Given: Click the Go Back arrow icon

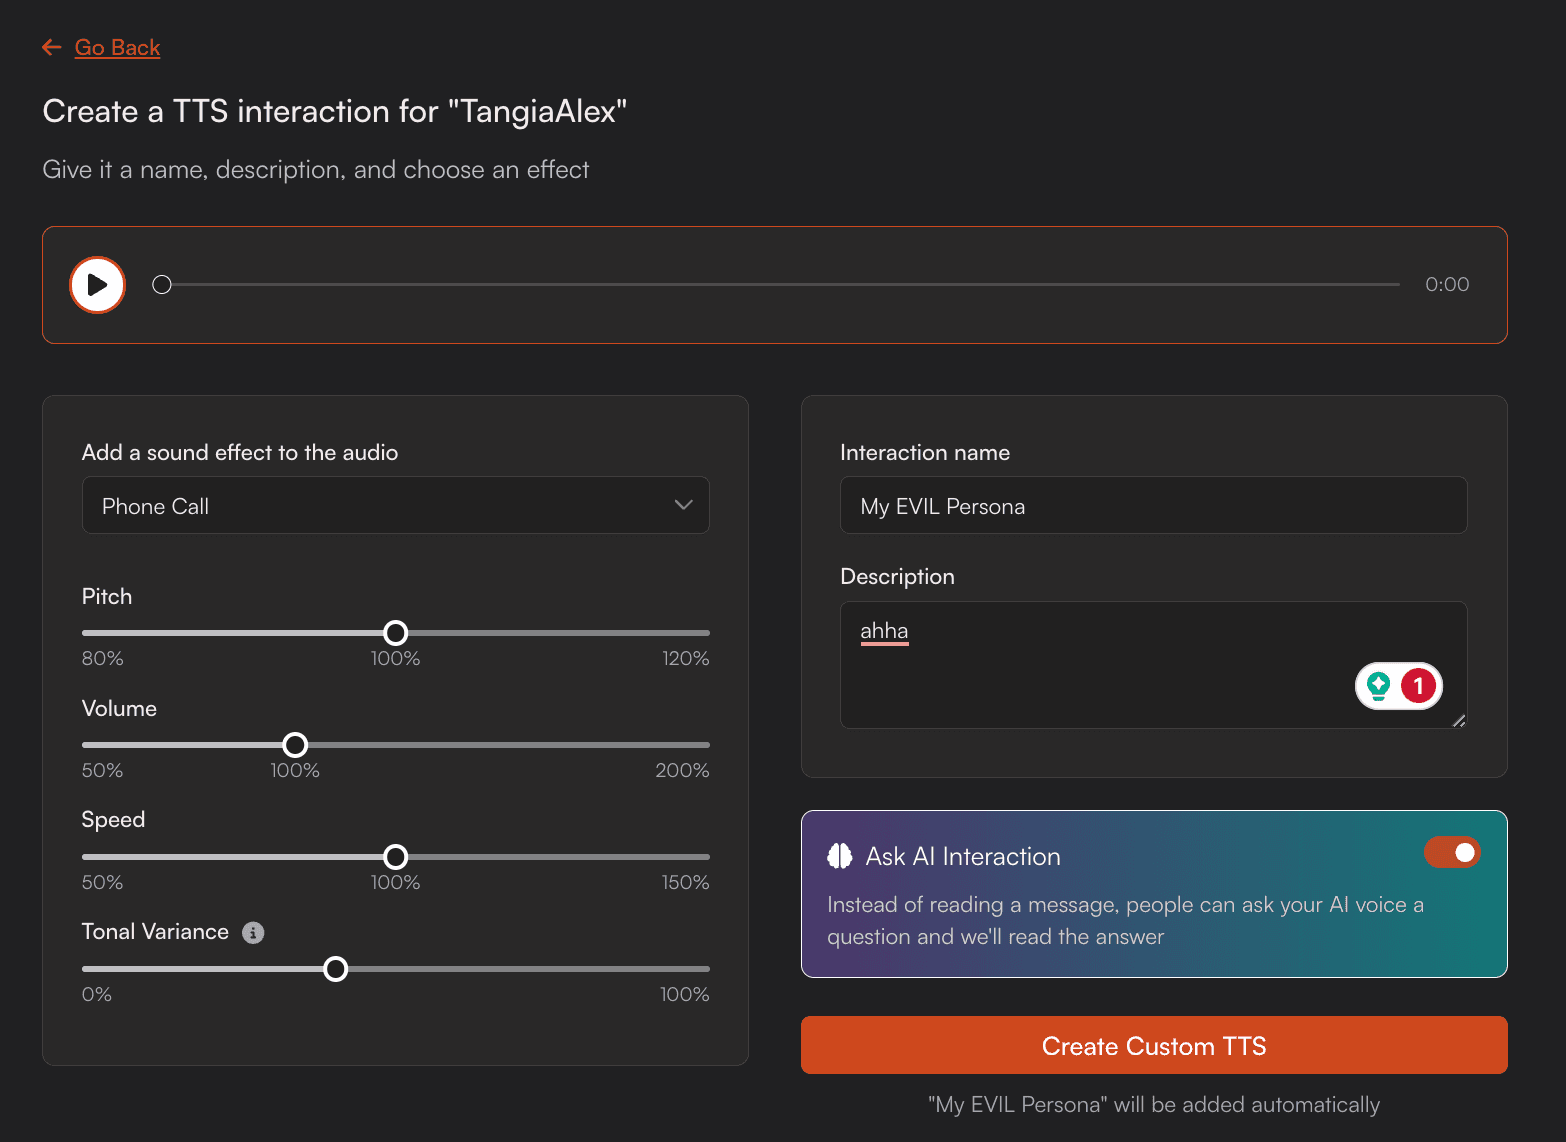Looking at the screenshot, I should pyautogui.click(x=52, y=47).
